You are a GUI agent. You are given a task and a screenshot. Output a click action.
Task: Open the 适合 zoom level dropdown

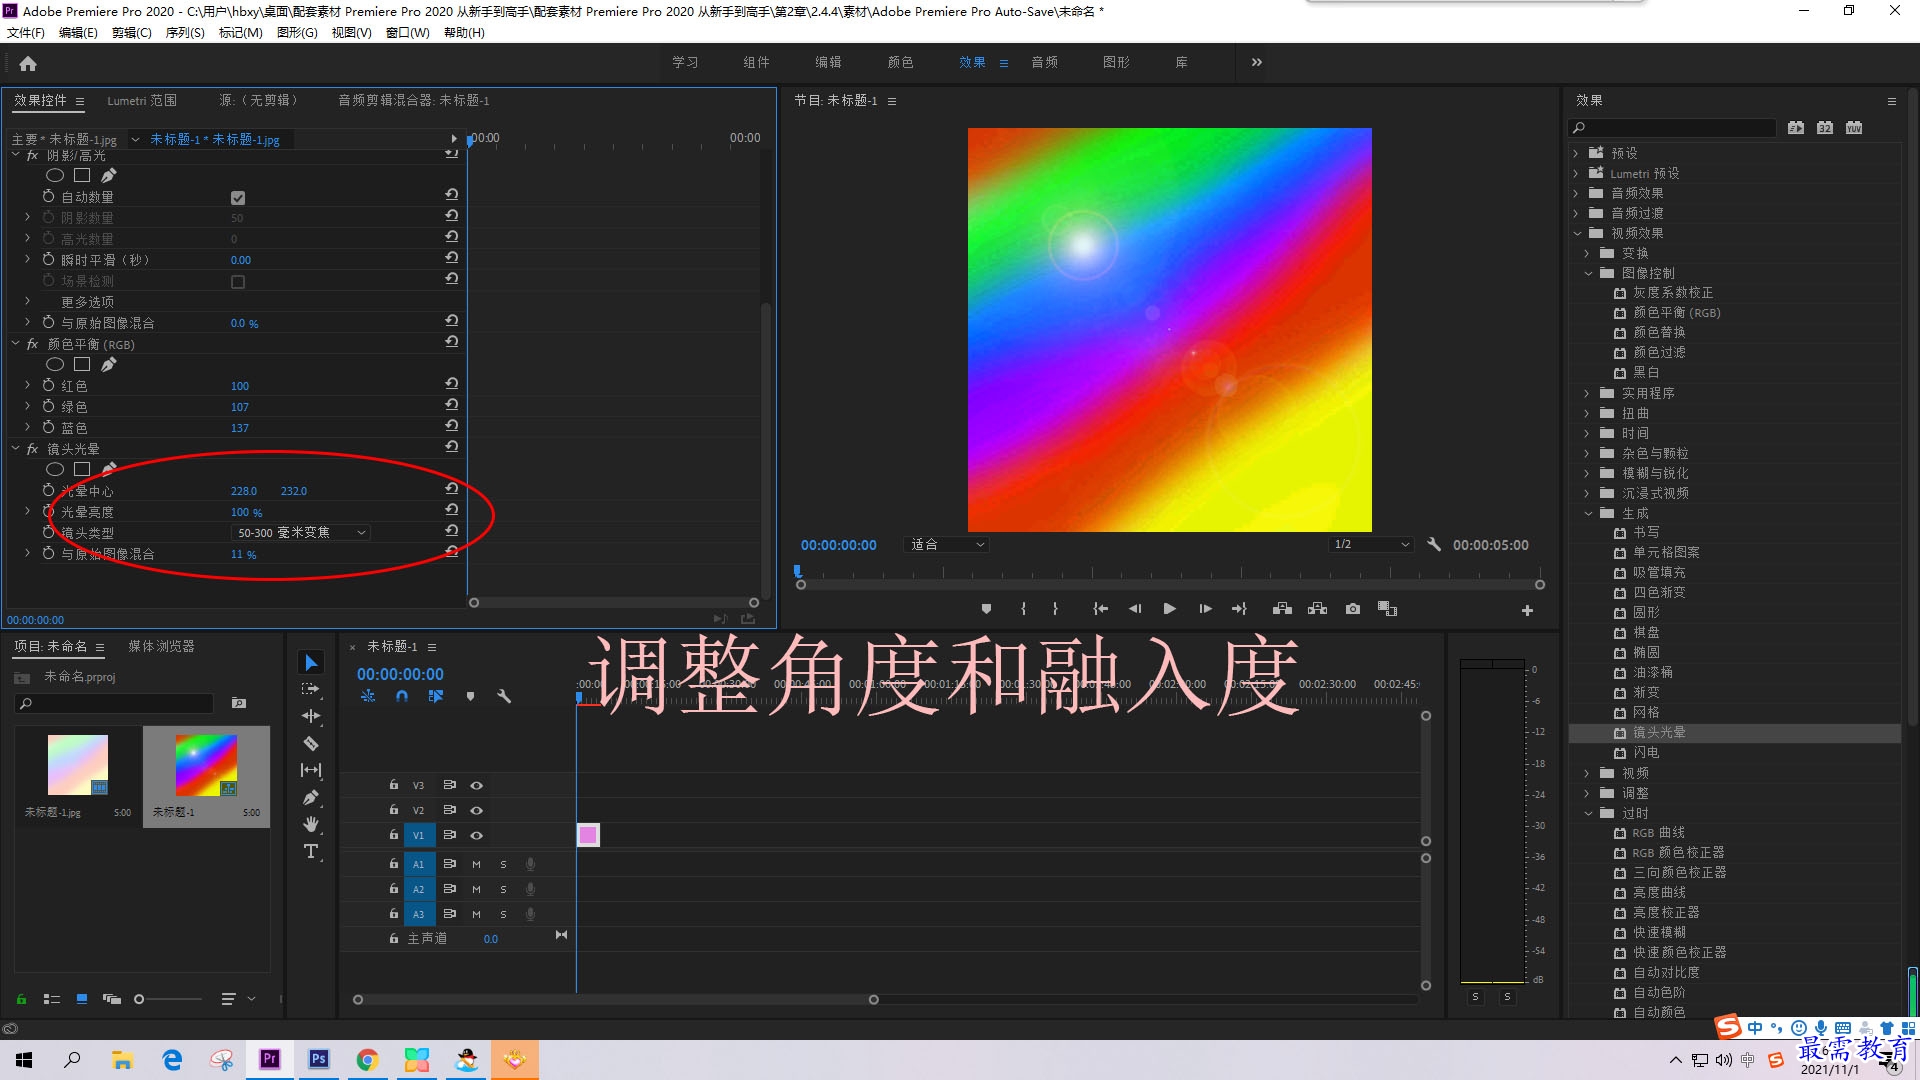pyautogui.click(x=946, y=545)
